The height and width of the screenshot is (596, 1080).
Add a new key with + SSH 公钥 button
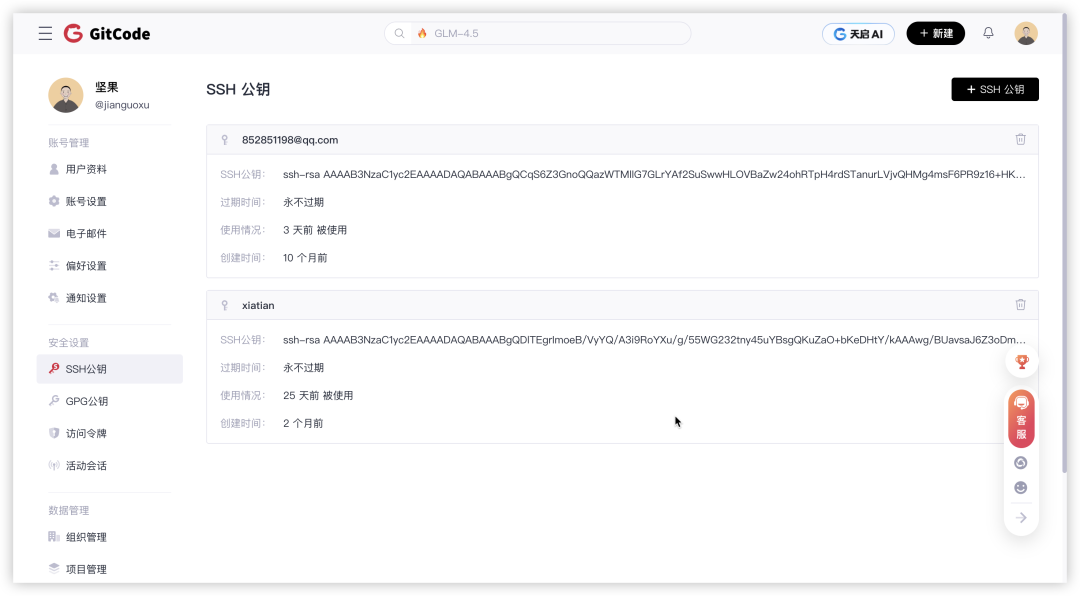(x=995, y=90)
